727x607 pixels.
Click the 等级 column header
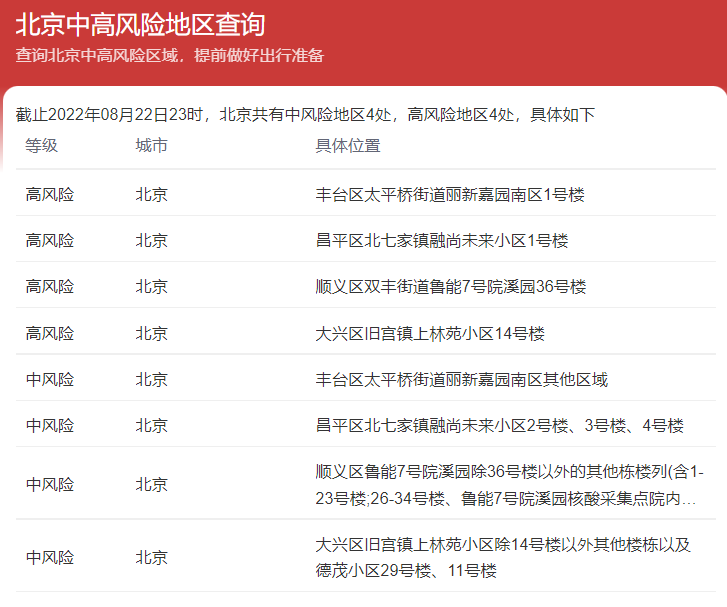pos(42,146)
